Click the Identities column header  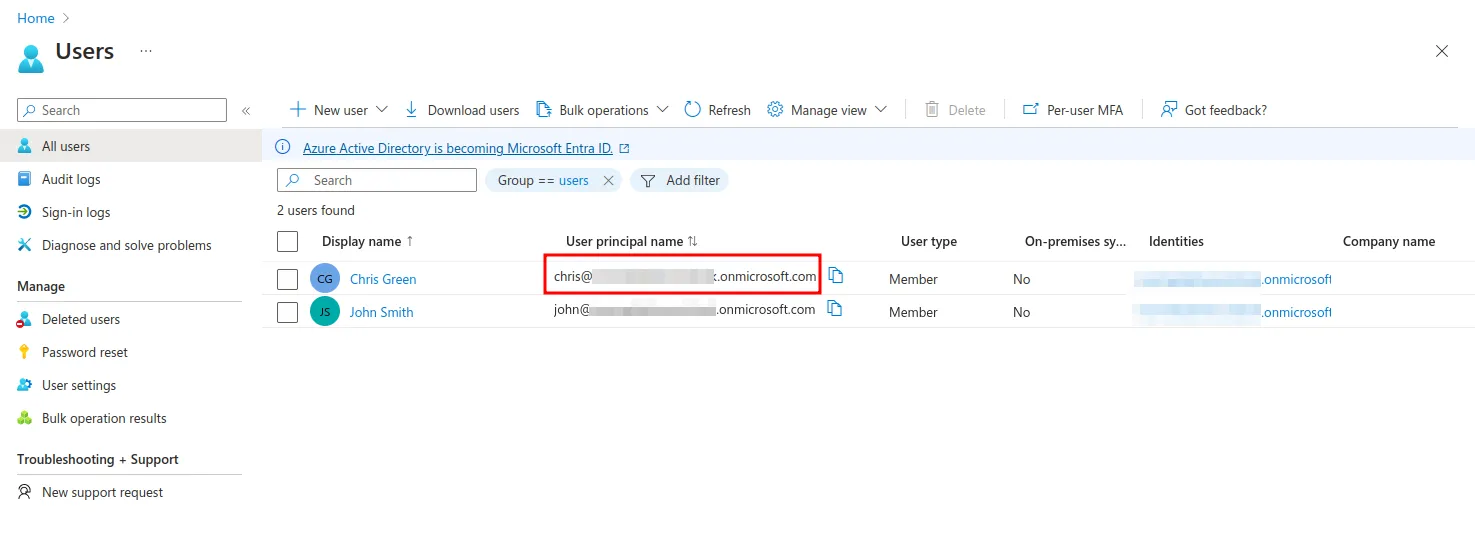point(1176,241)
